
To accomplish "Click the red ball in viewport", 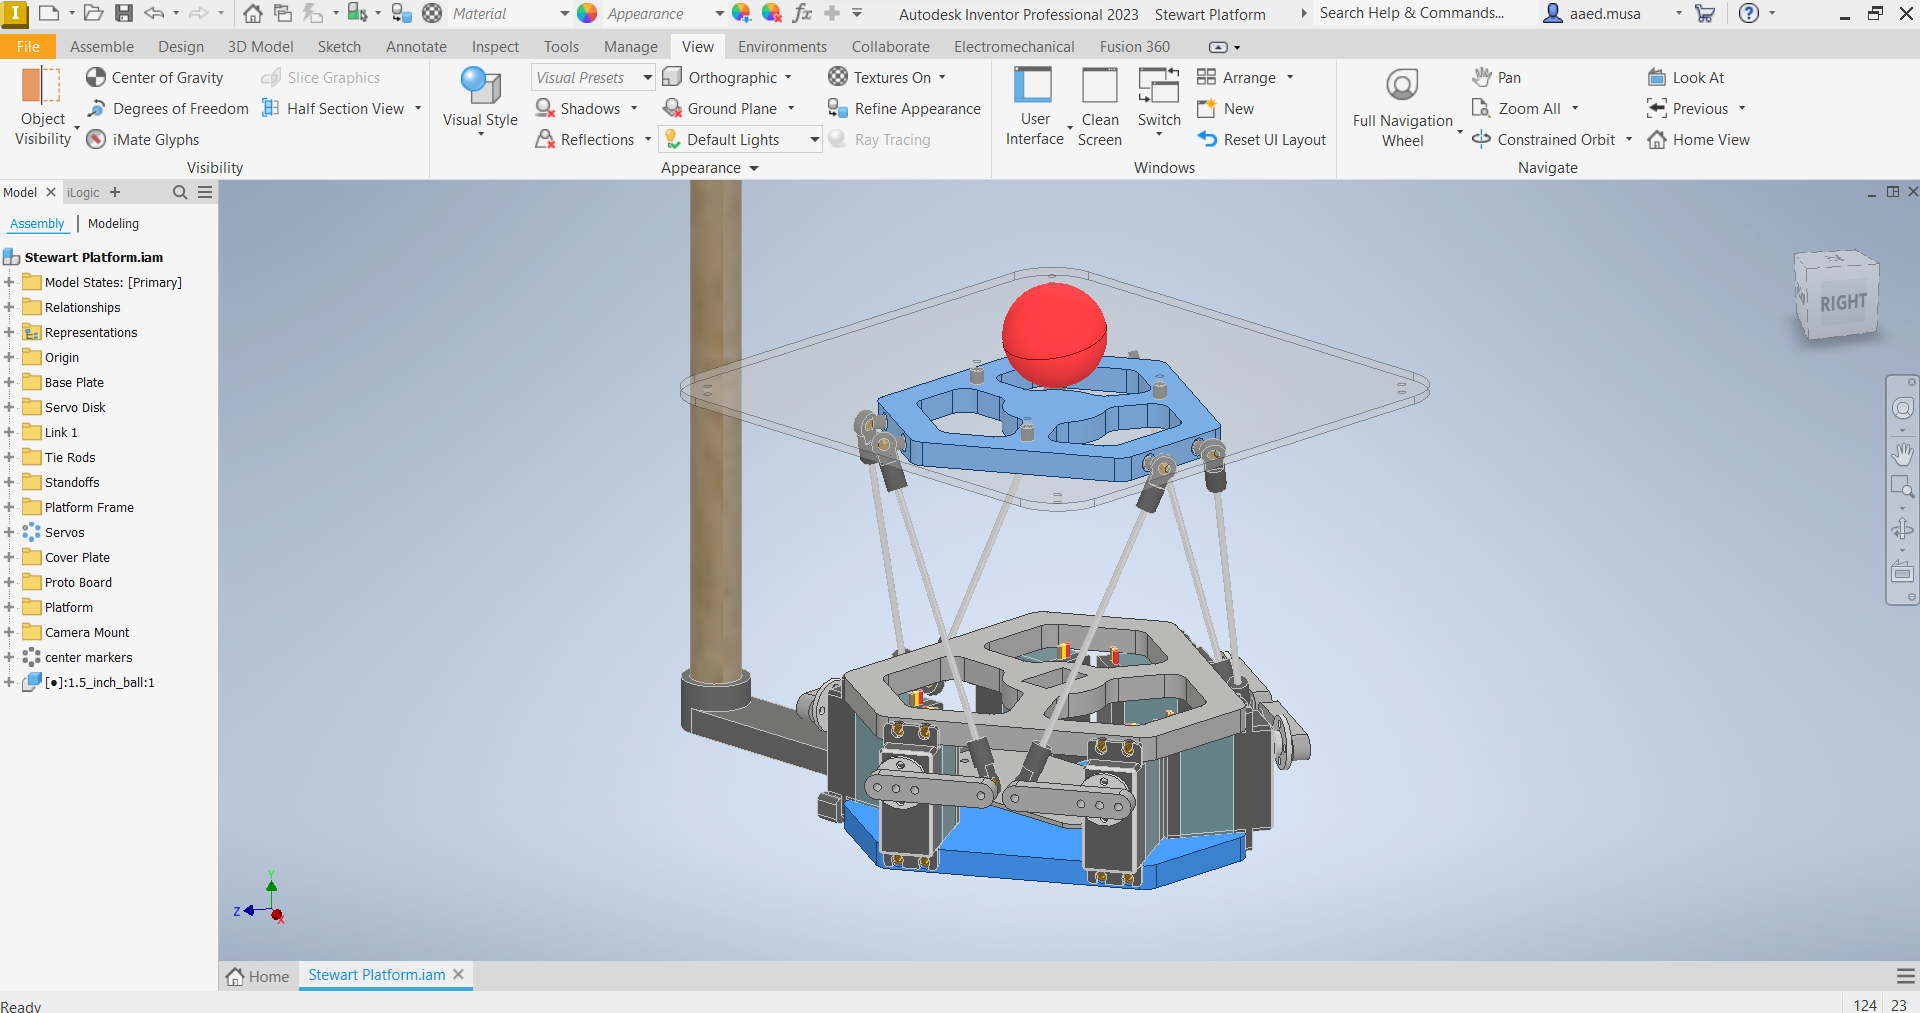I will click(x=1054, y=335).
